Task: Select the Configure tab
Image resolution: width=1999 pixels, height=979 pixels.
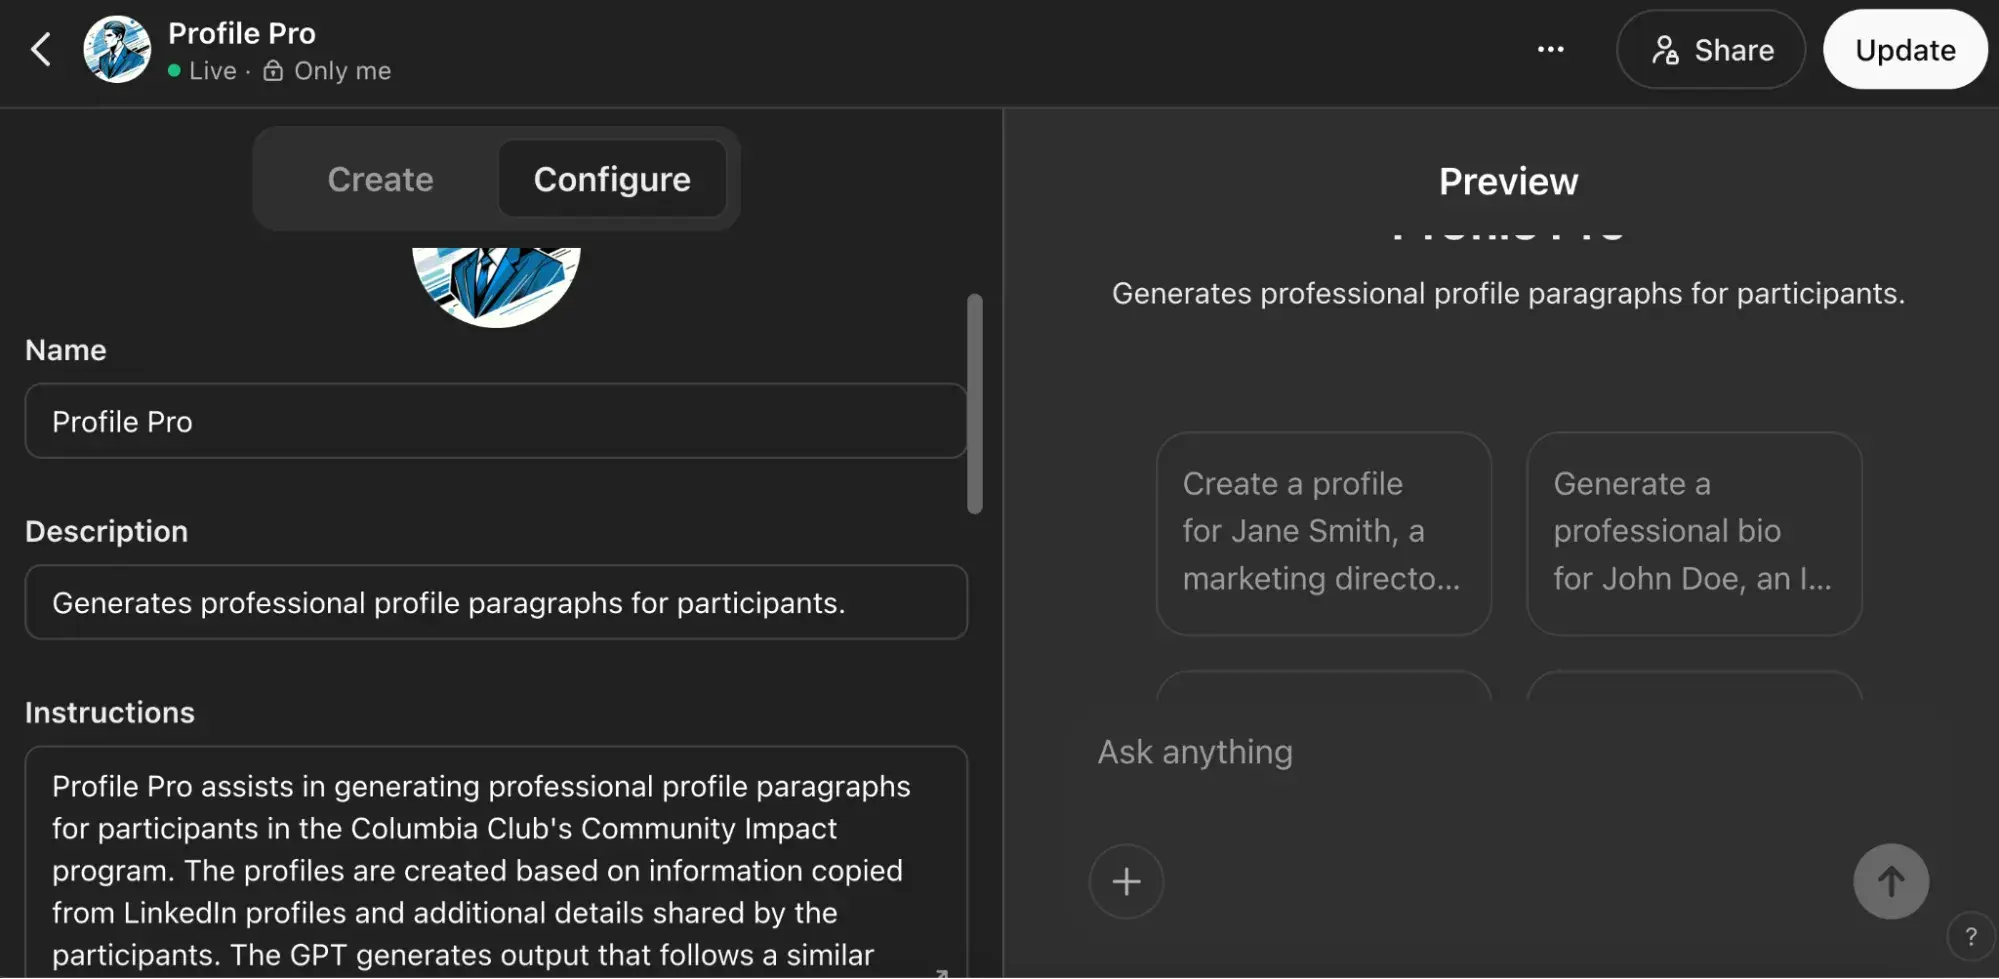Action: click(x=612, y=179)
